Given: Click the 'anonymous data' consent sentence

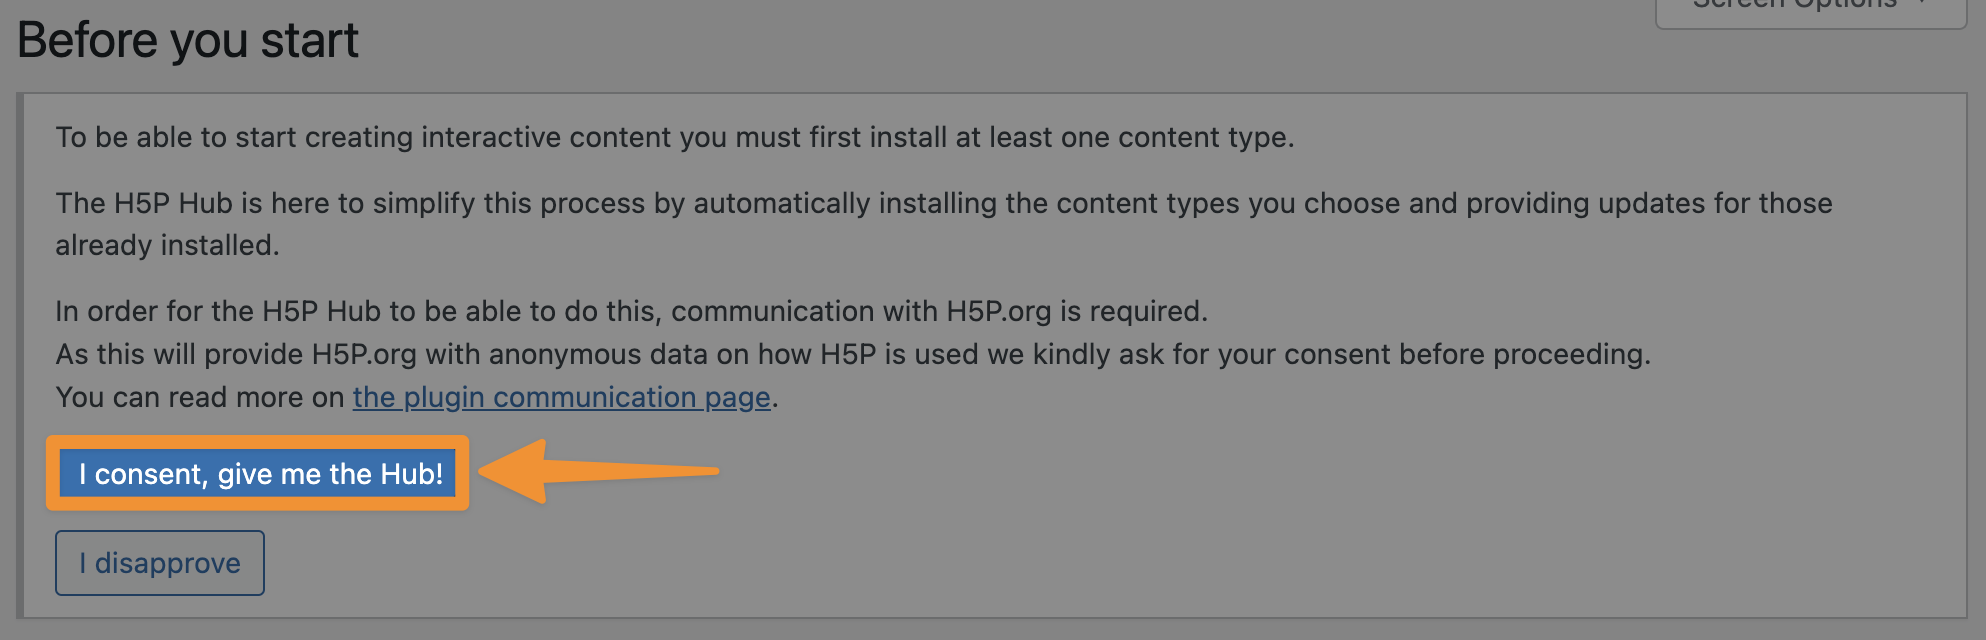Looking at the screenshot, I should (852, 354).
